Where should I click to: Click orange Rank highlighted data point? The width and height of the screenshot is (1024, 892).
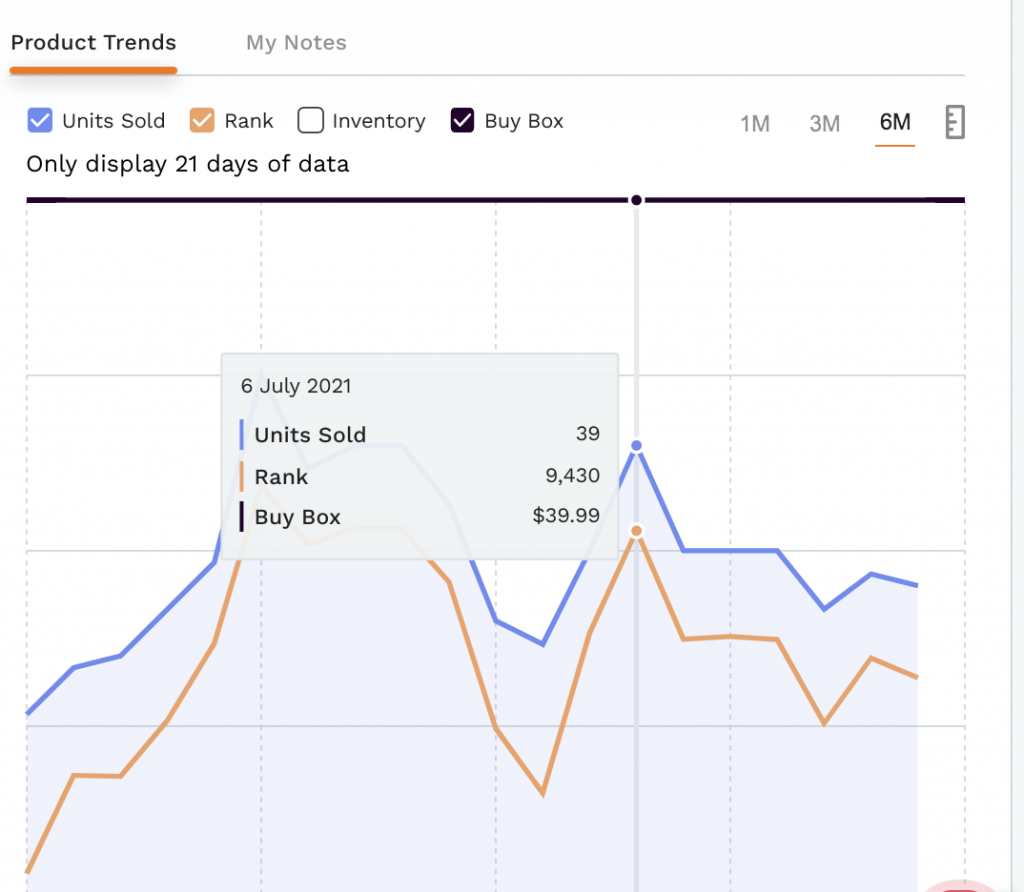click(637, 531)
